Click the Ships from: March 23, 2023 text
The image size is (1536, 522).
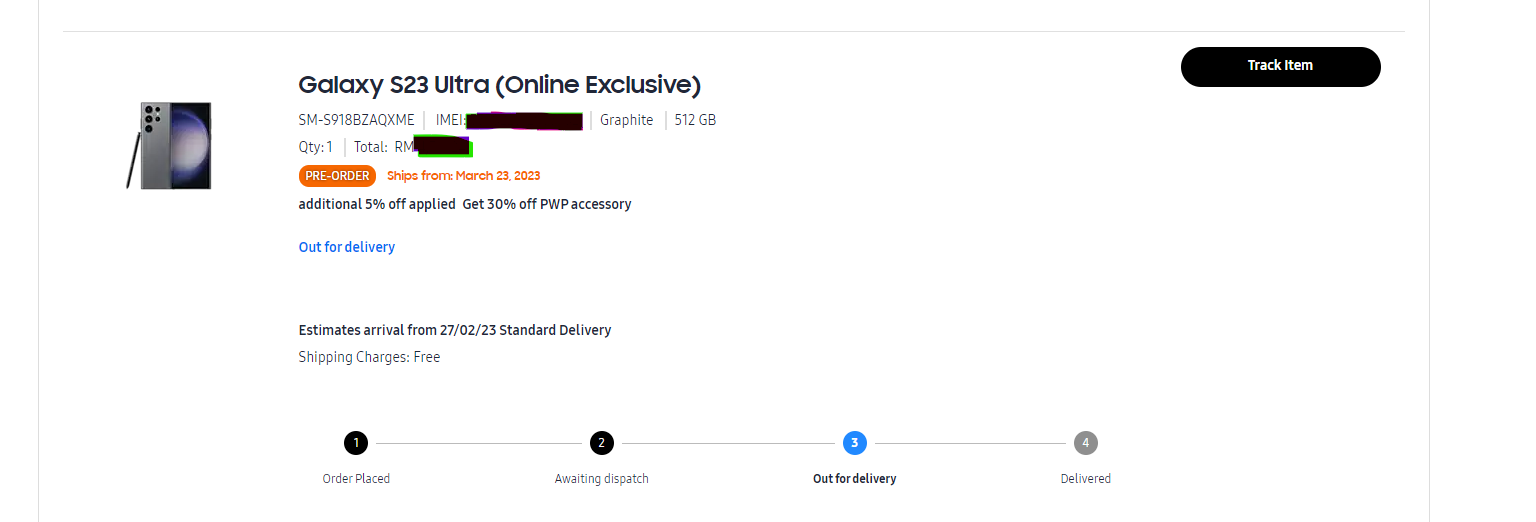[x=464, y=176]
